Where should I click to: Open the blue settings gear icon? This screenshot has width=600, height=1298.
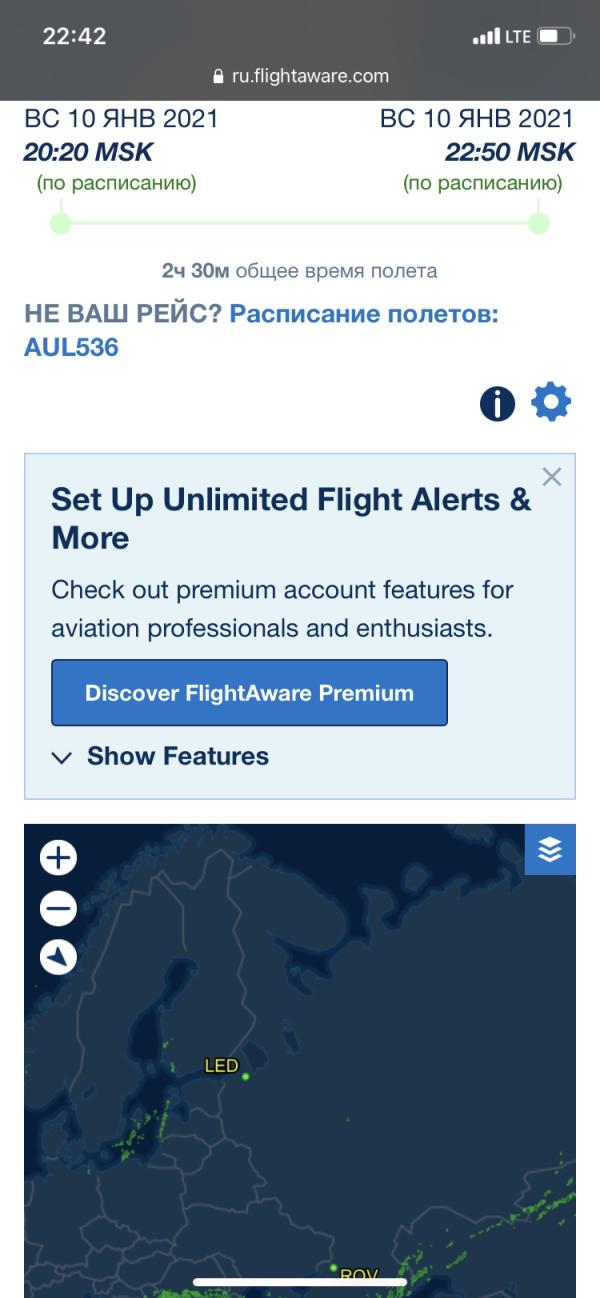551,402
